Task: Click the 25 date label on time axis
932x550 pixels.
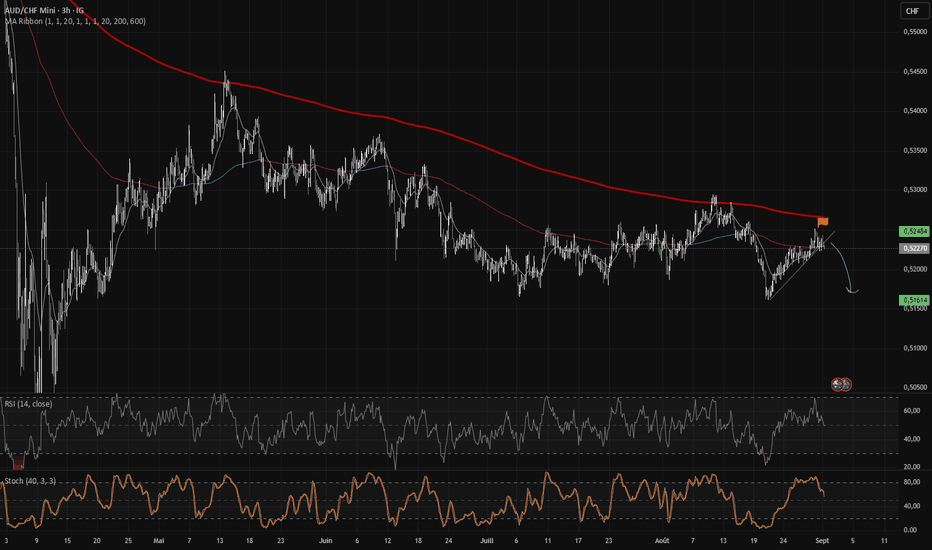Action: coord(128,540)
